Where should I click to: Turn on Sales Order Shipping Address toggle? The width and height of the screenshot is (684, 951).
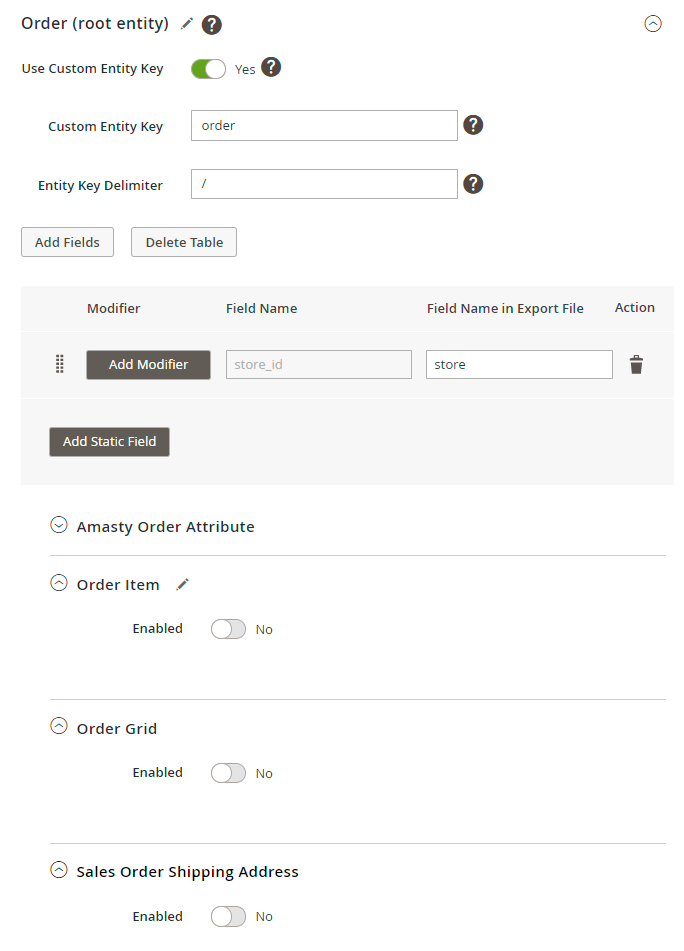click(228, 916)
